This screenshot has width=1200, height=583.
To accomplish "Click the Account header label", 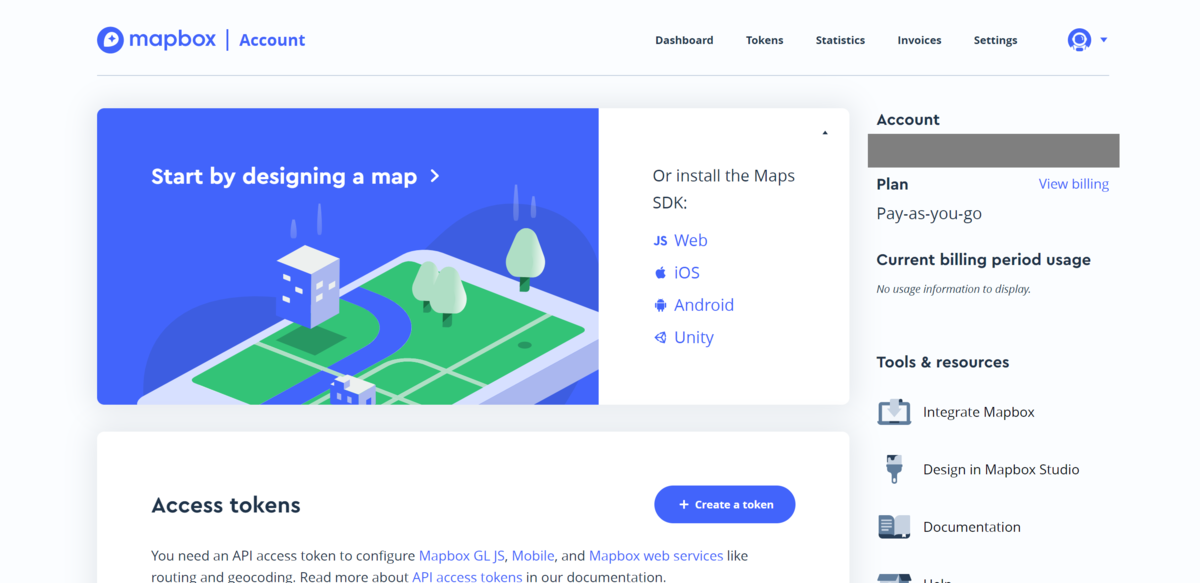I will [x=272, y=40].
